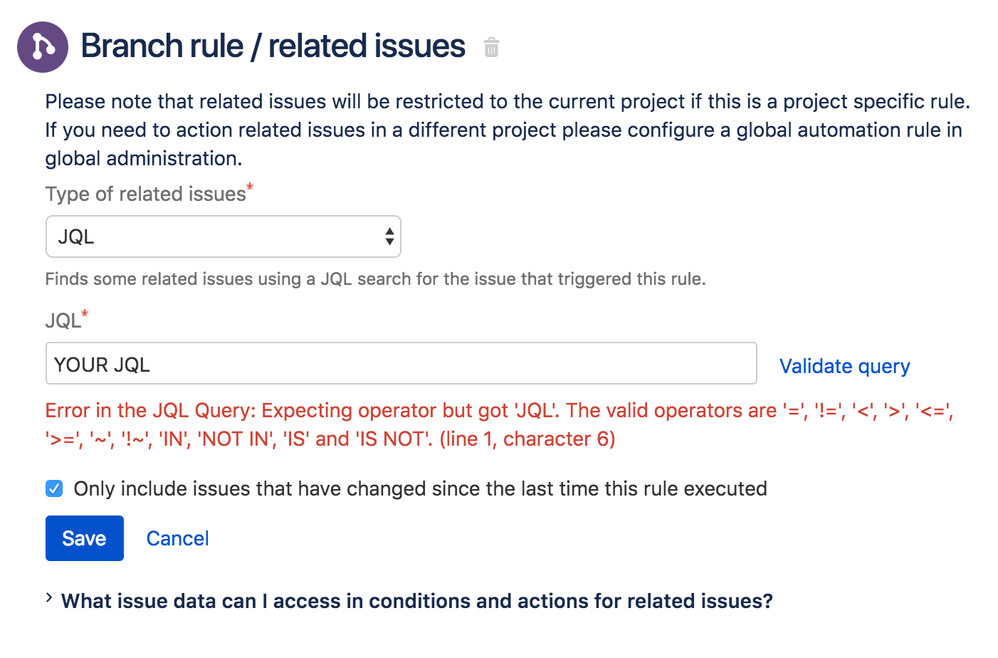Save the branch rule
This screenshot has height=658, width=998.
85,538
